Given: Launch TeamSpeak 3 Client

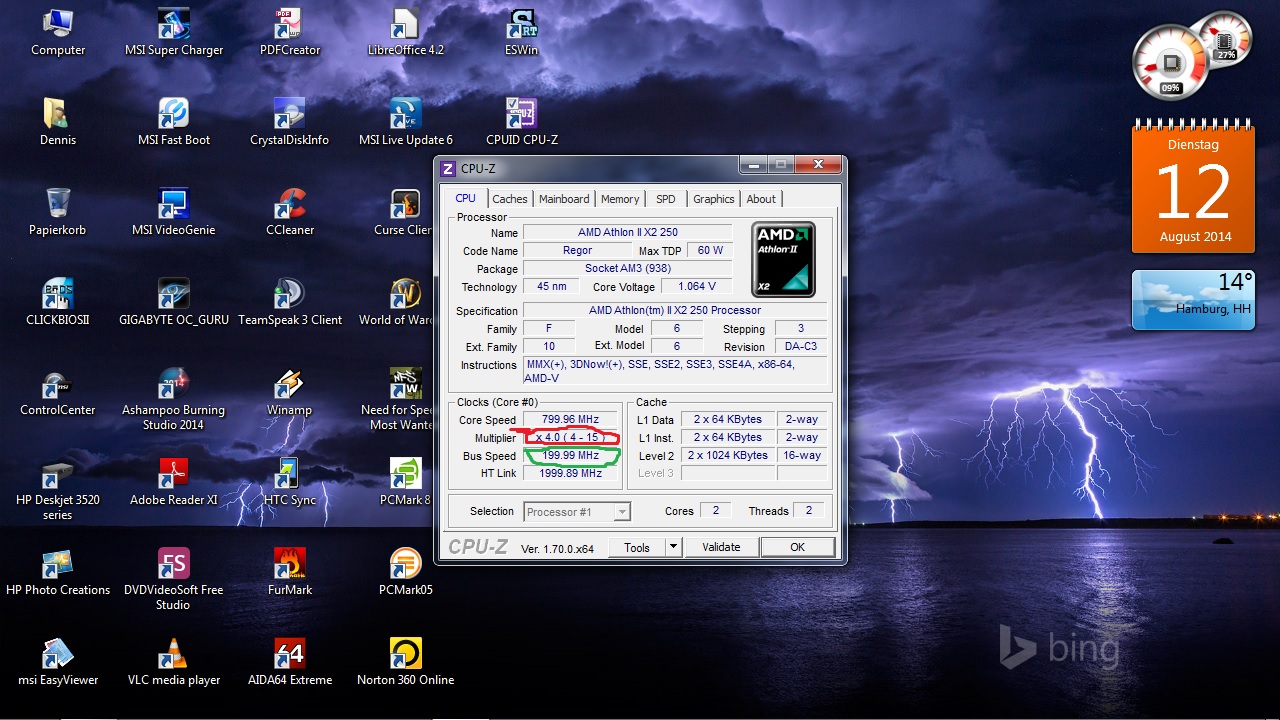Looking at the screenshot, I should 290,302.
